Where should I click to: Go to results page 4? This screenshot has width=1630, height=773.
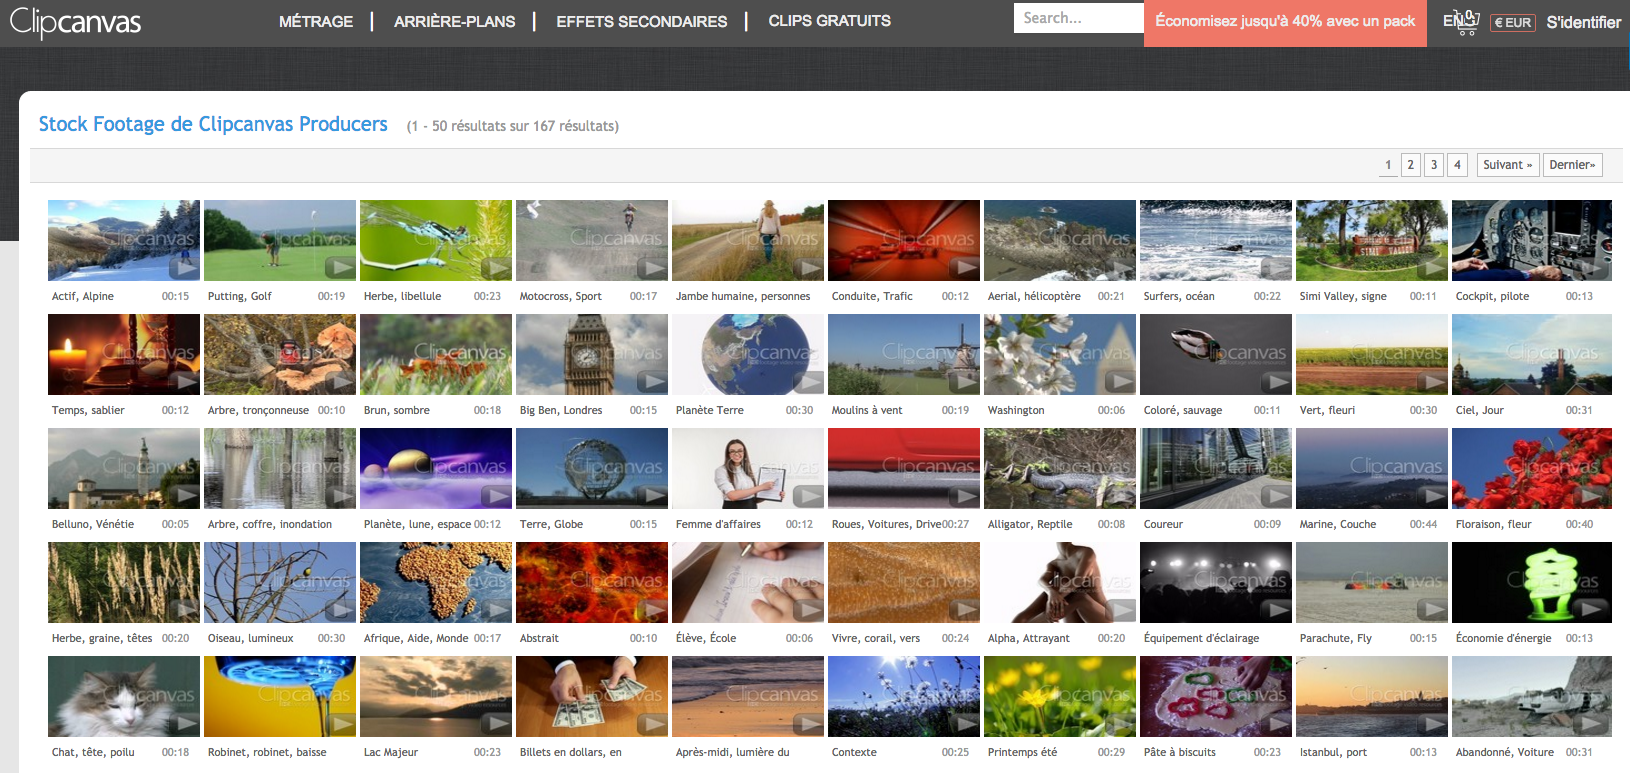pyautogui.click(x=1458, y=165)
